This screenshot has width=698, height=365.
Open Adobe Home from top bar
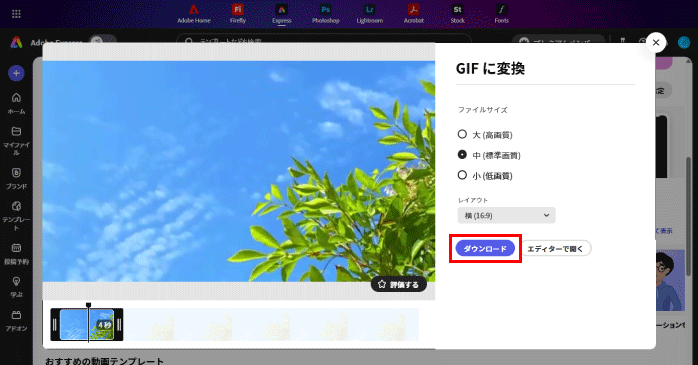(x=194, y=14)
